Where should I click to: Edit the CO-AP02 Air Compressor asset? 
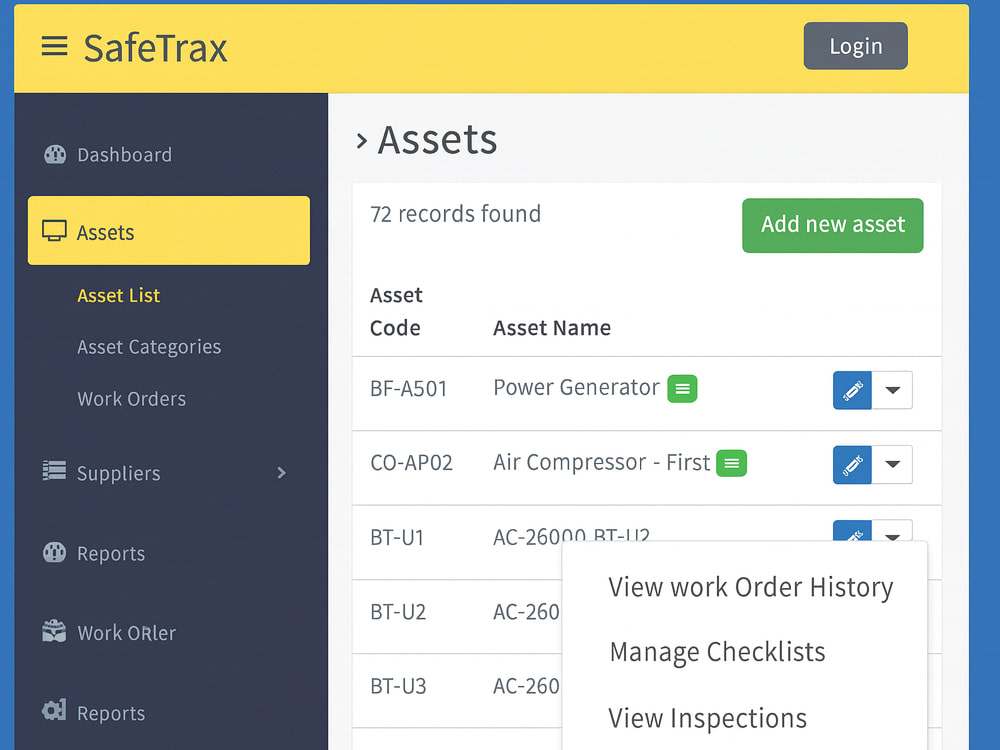click(852, 464)
